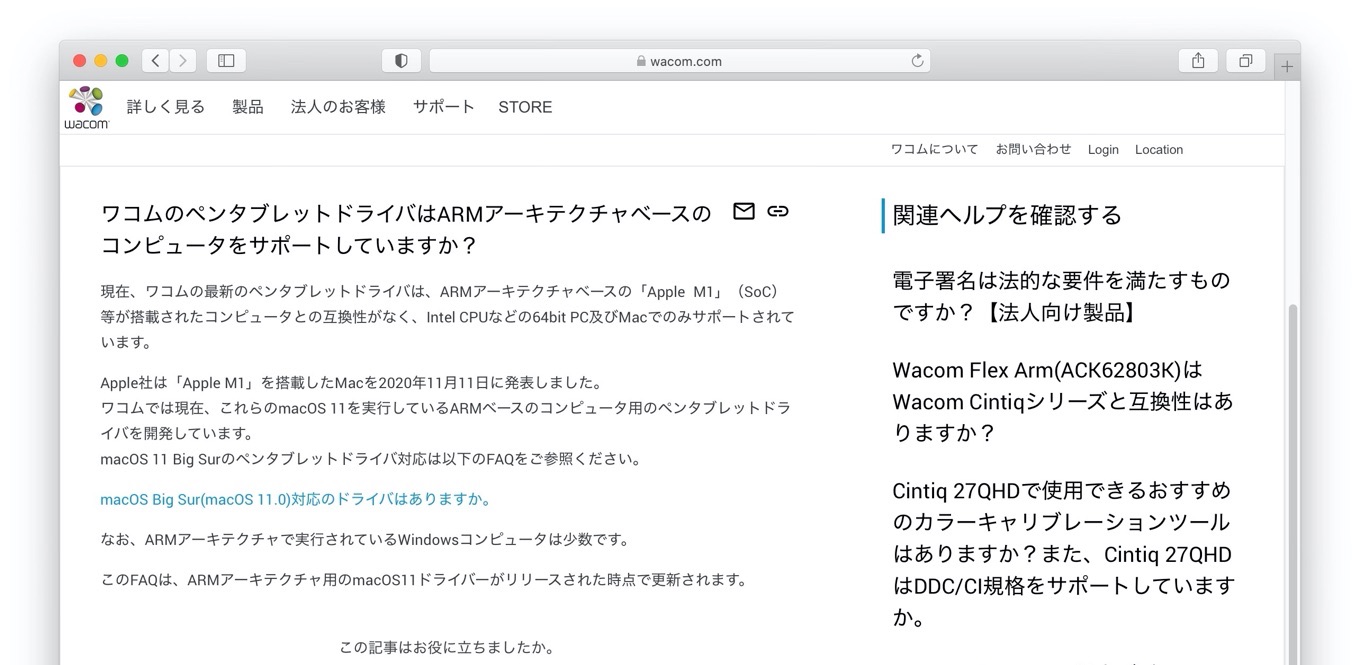Reload the page with the refresh icon
Image resolution: width=1359 pixels, height=665 pixels.
point(917,60)
